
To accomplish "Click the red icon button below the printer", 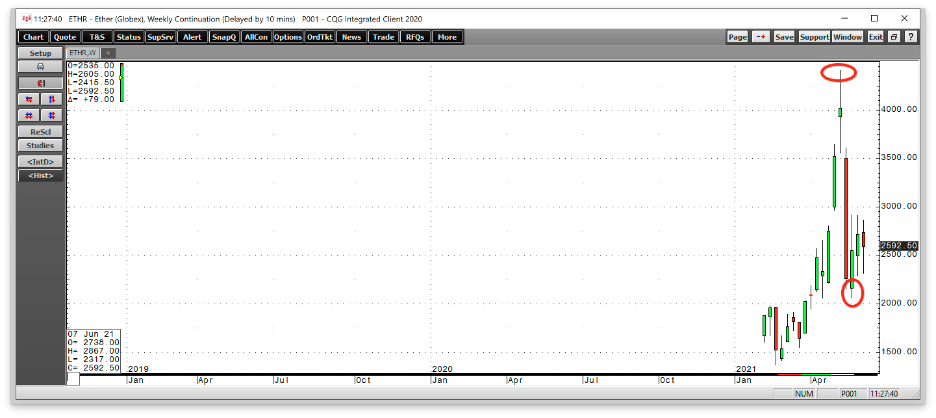I will [40, 83].
